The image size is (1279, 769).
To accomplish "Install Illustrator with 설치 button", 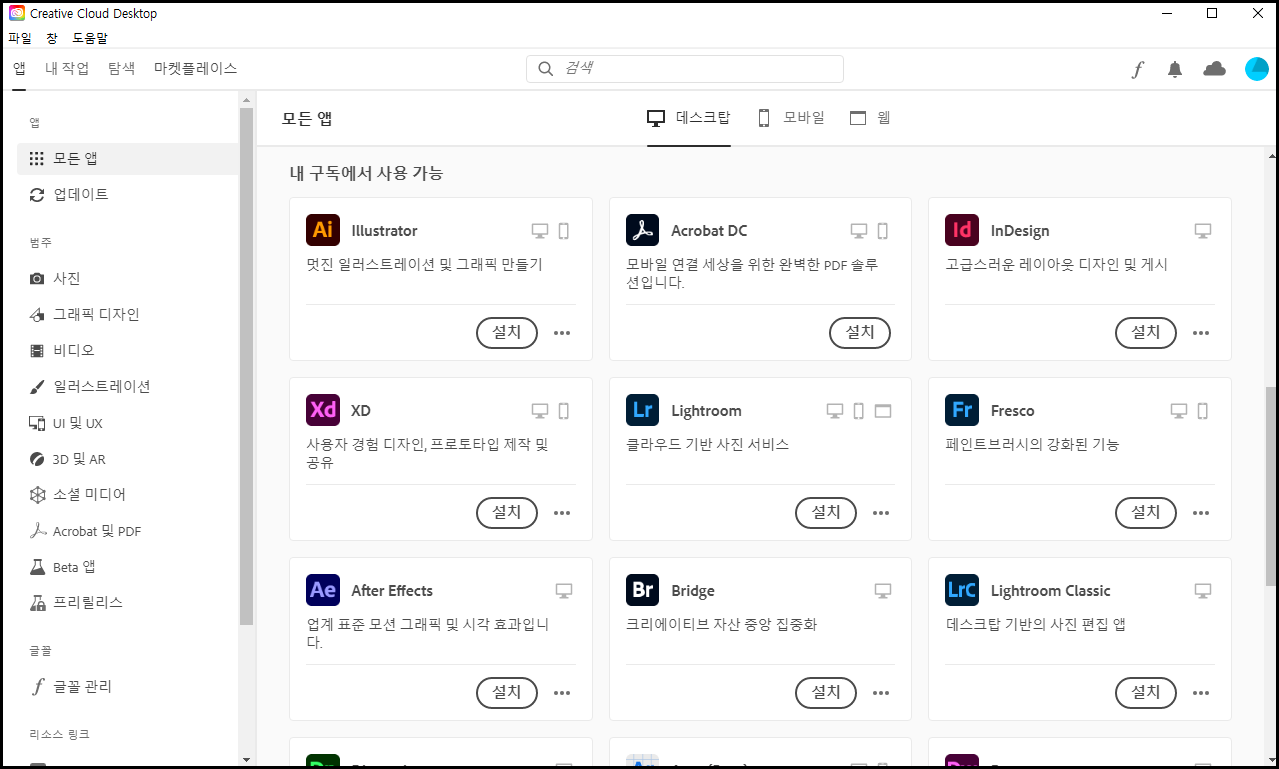I will (x=507, y=333).
